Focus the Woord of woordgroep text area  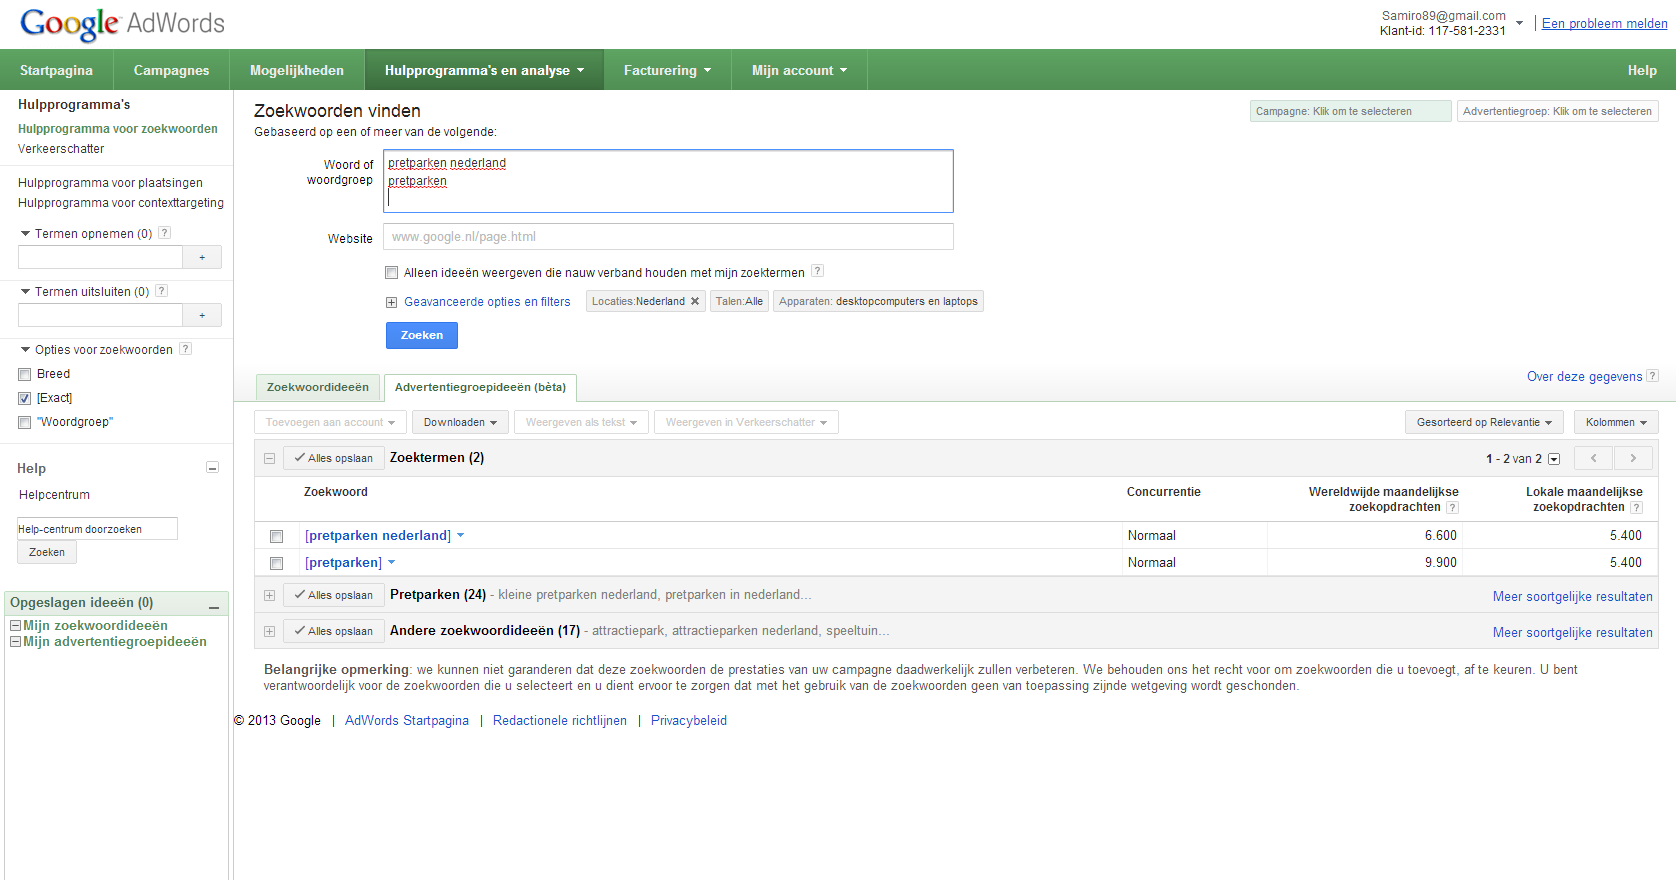click(668, 181)
